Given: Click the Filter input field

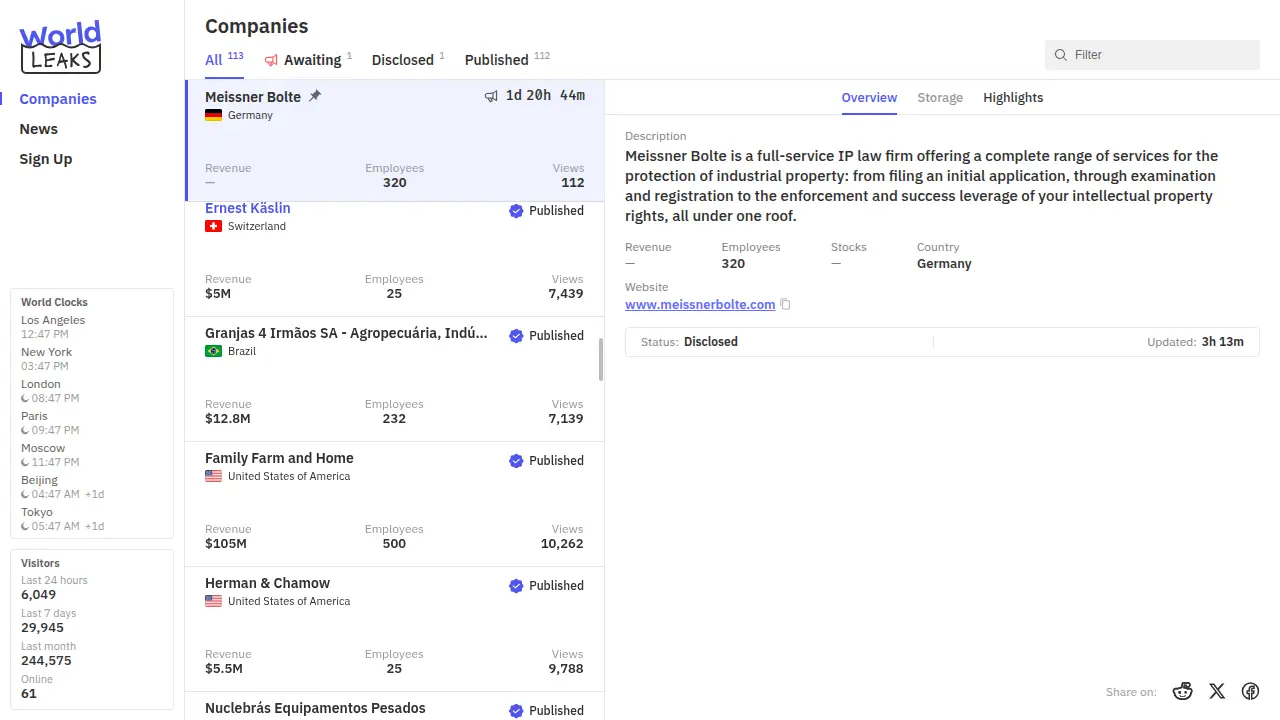Looking at the screenshot, I should (1160, 55).
